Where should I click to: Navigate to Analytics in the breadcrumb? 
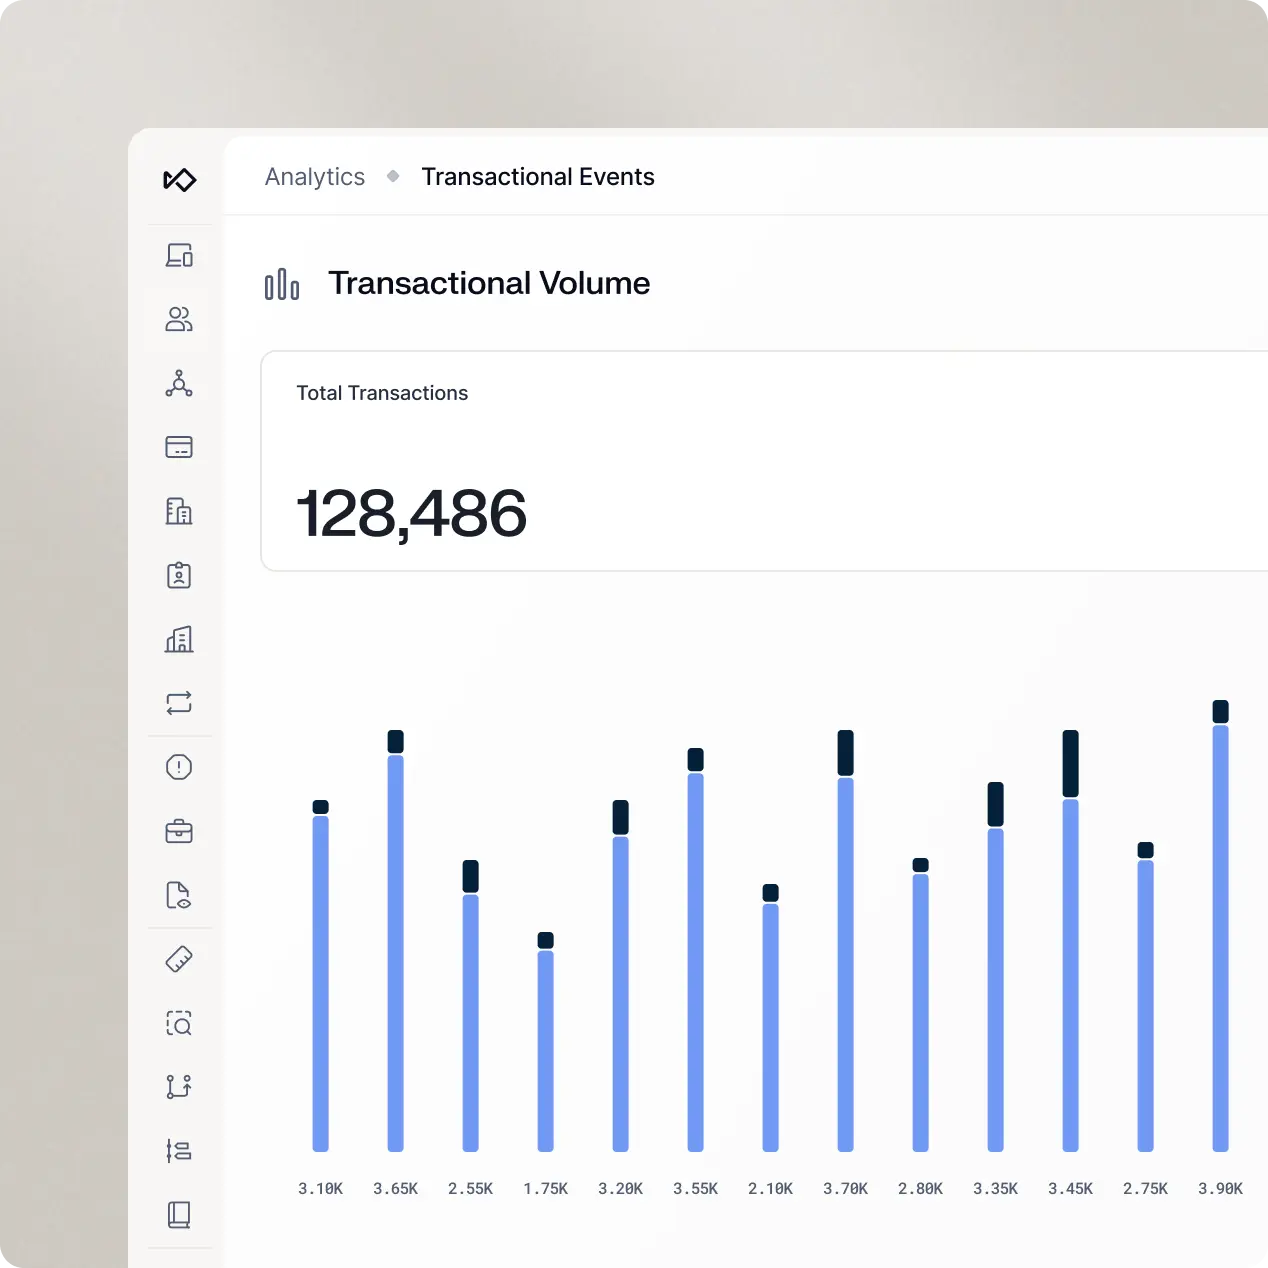pyautogui.click(x=314, y=176)
